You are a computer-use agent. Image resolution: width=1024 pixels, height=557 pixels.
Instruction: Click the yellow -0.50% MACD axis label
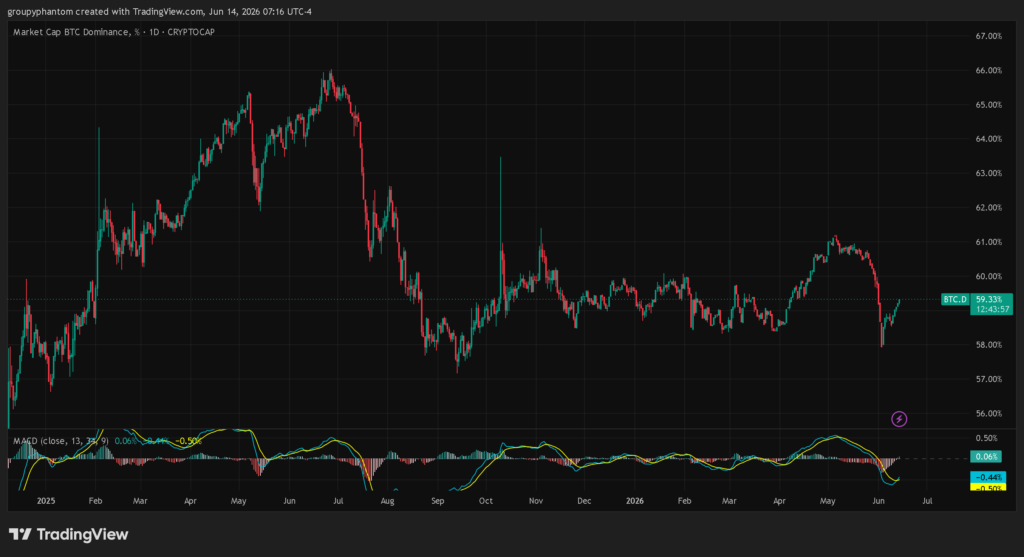coord(988,488)
